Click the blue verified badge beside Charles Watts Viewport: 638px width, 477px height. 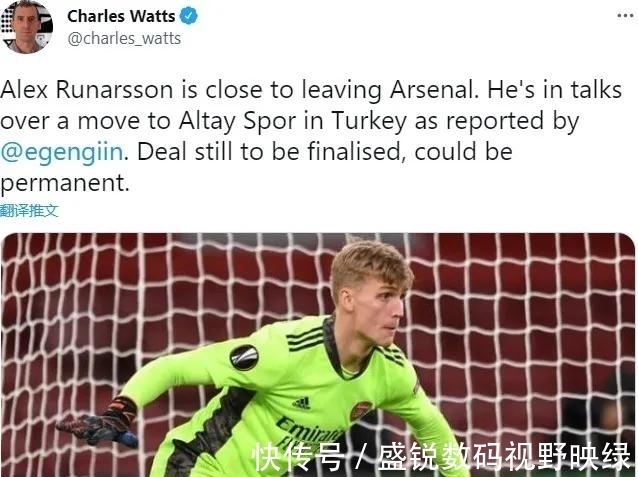189,16
